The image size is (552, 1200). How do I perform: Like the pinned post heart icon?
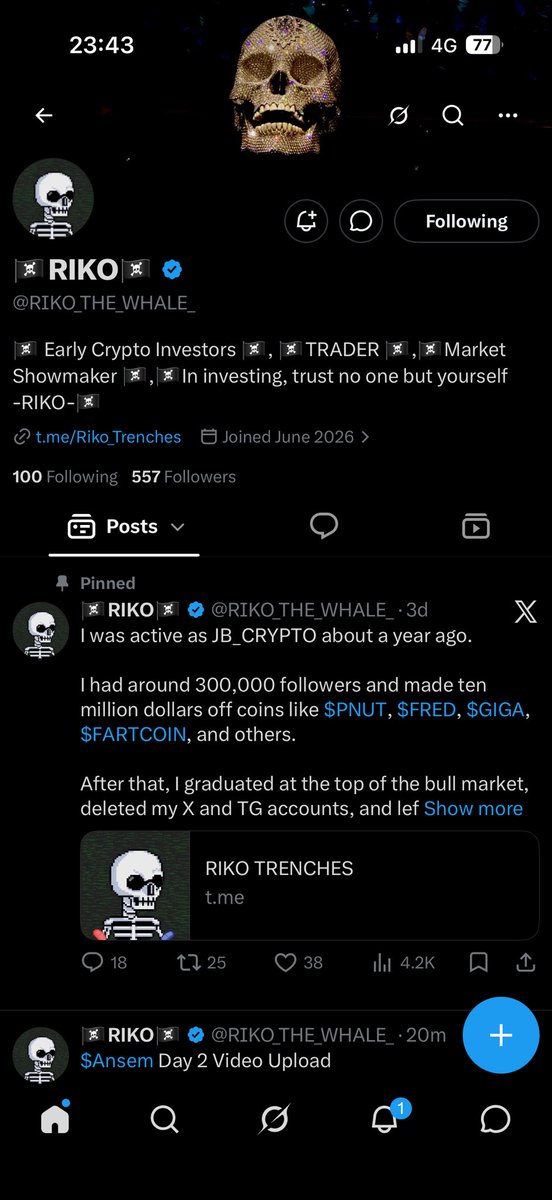tap(286, 963)
